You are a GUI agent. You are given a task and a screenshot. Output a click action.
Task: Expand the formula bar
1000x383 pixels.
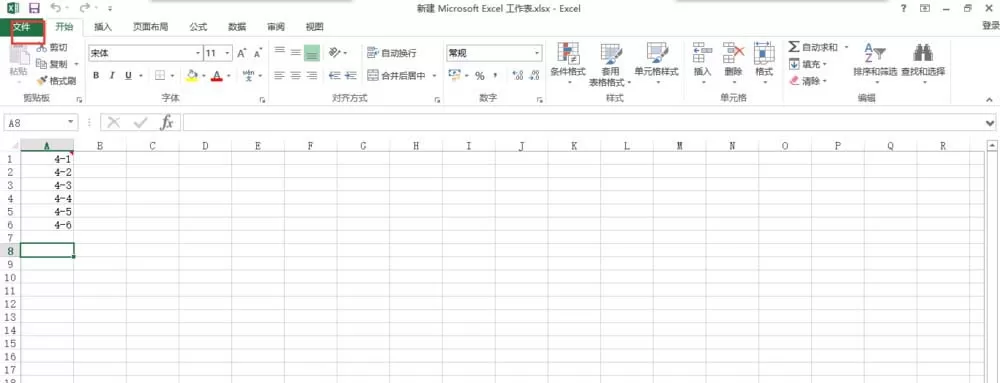click(990, 123)
